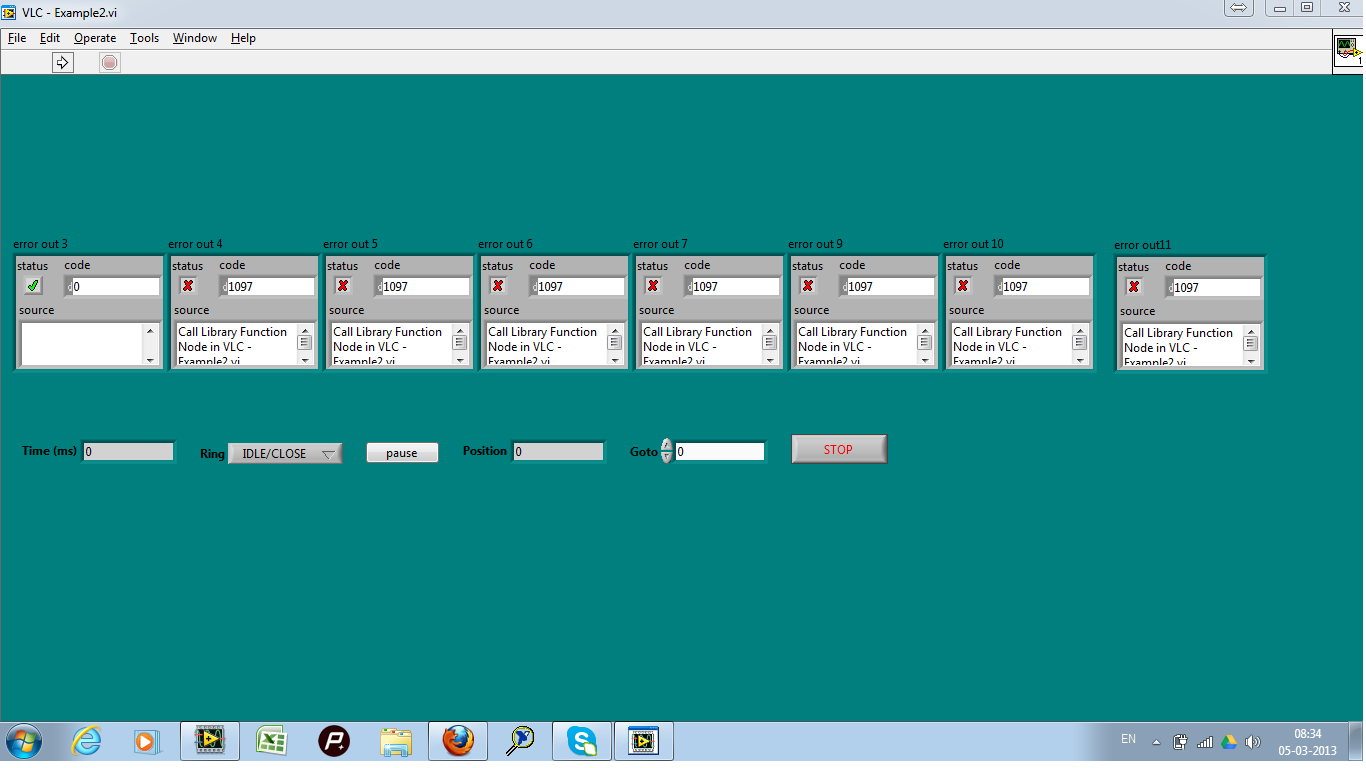This screenshot has width=1366, height=768.
Task: Open Windows Explorer folder taskbar icon
Action: 396,741
